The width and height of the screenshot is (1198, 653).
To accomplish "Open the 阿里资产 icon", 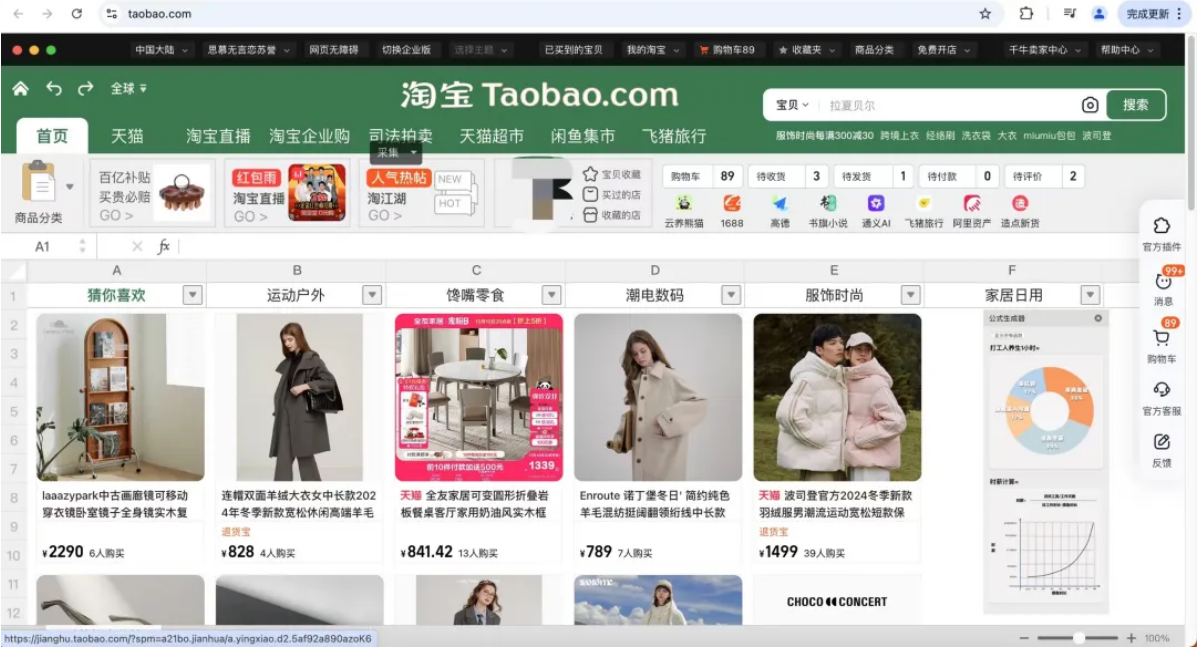I will [972, 203].
